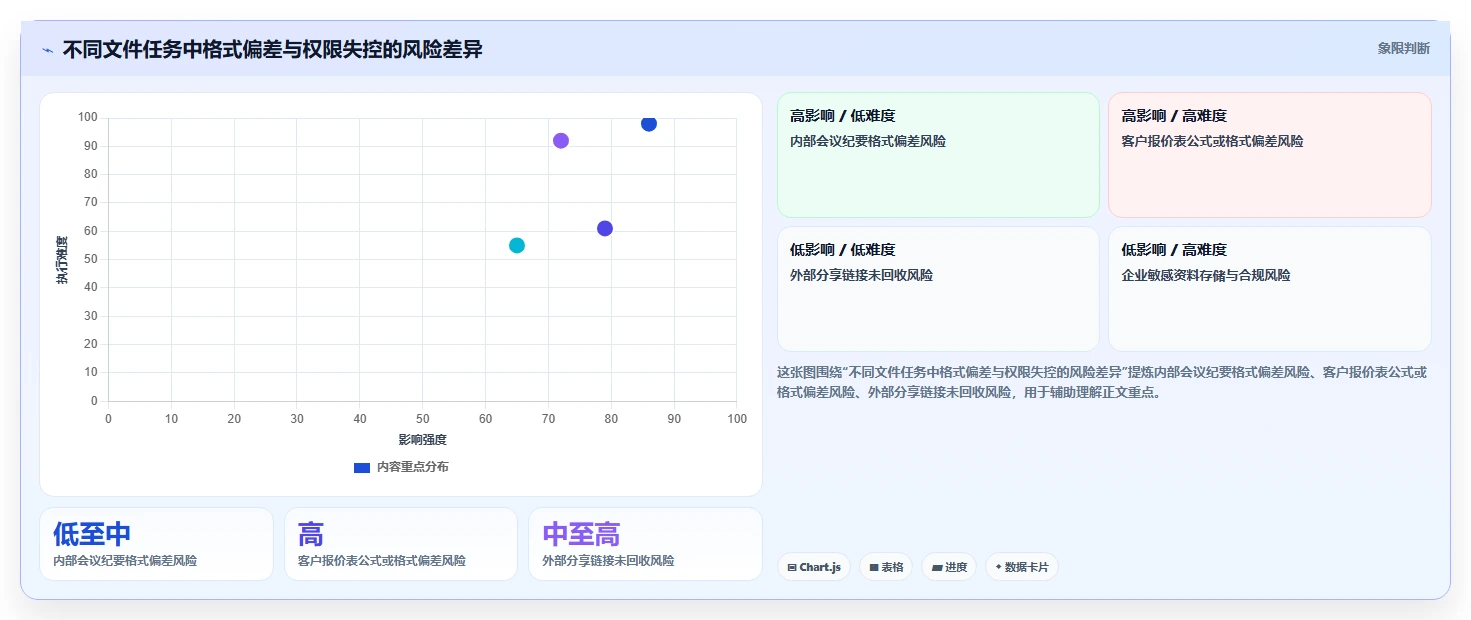Click 内部会议纪要格式偏差风险 under 低至中
Image resolution: width=1471 pixels, height=620 pixels.
(x=125, y=561)
